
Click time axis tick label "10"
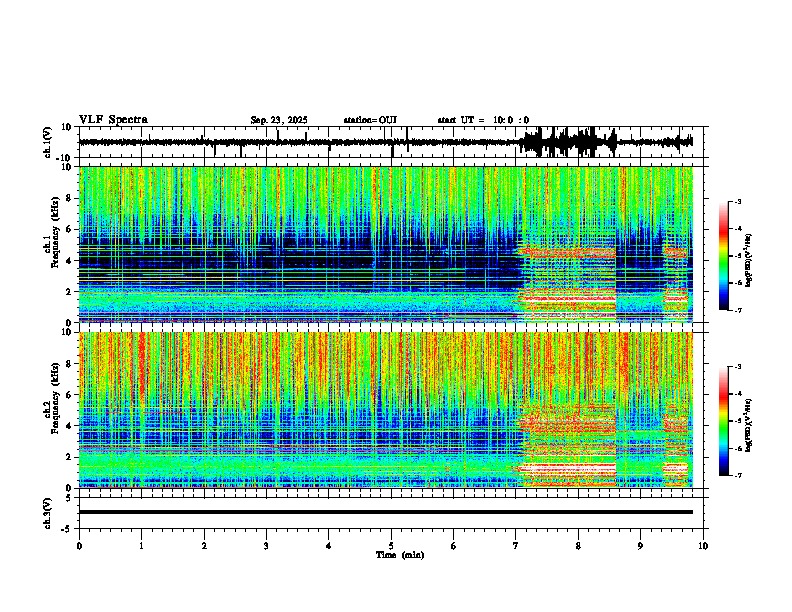point(703,546)
